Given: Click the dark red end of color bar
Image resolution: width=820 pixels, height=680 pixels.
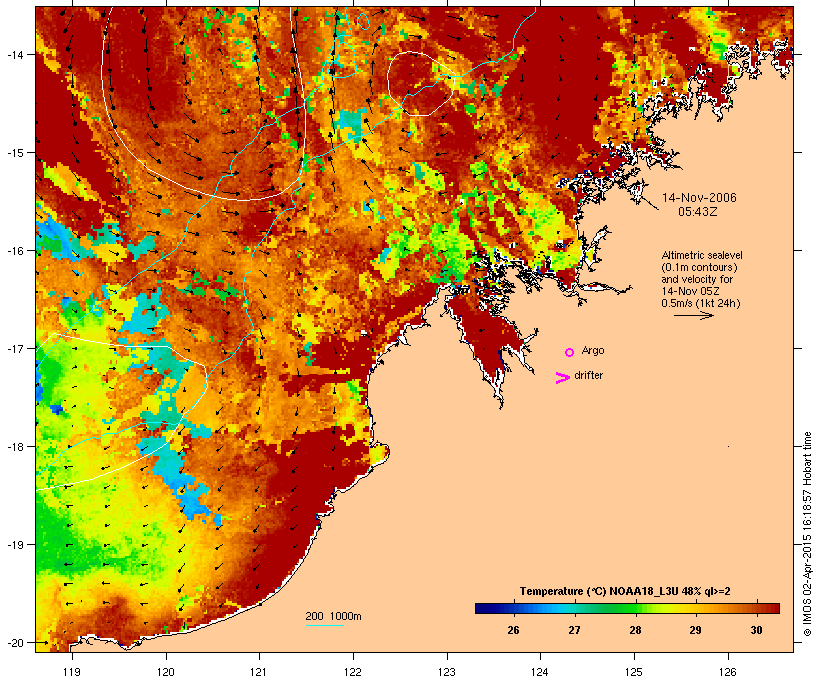Looking at the screenshot, I should [x=775, y=608].
